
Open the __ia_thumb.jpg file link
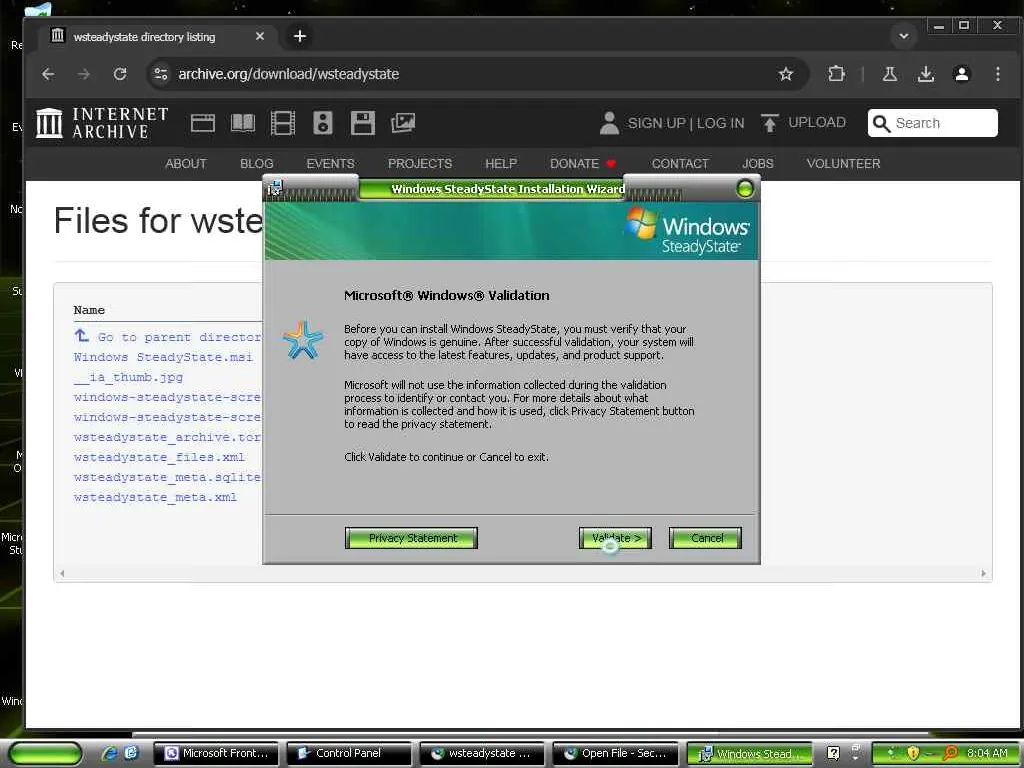tap(129, 377)
